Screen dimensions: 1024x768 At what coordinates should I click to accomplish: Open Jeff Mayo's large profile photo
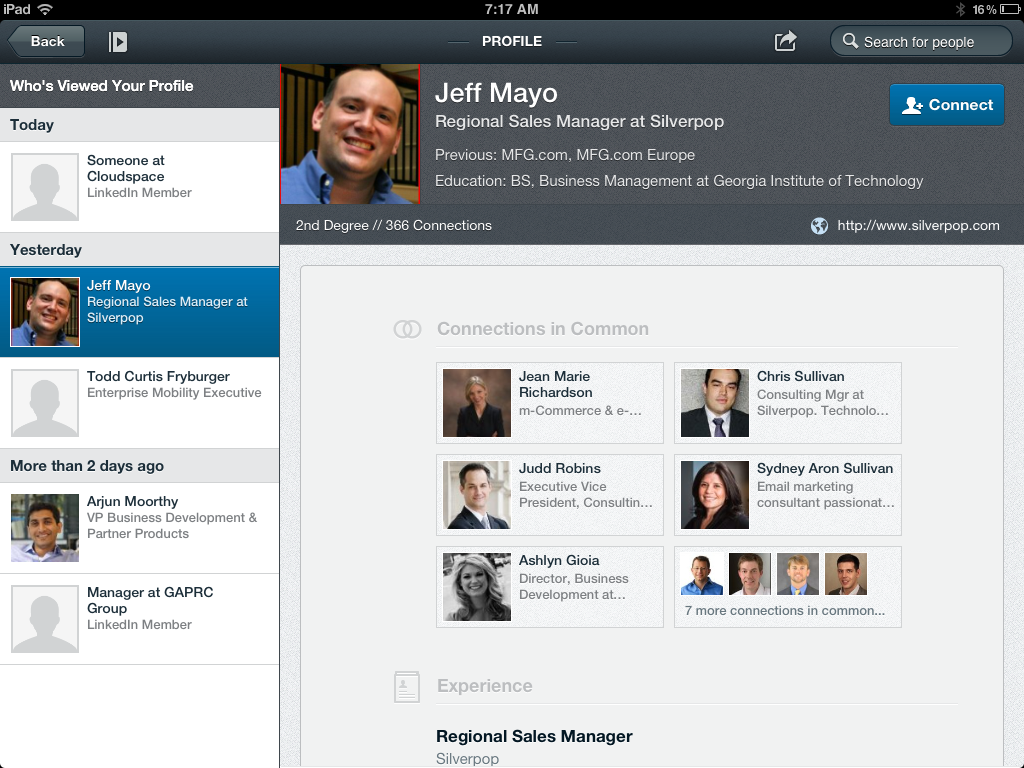tap(350, 134)
